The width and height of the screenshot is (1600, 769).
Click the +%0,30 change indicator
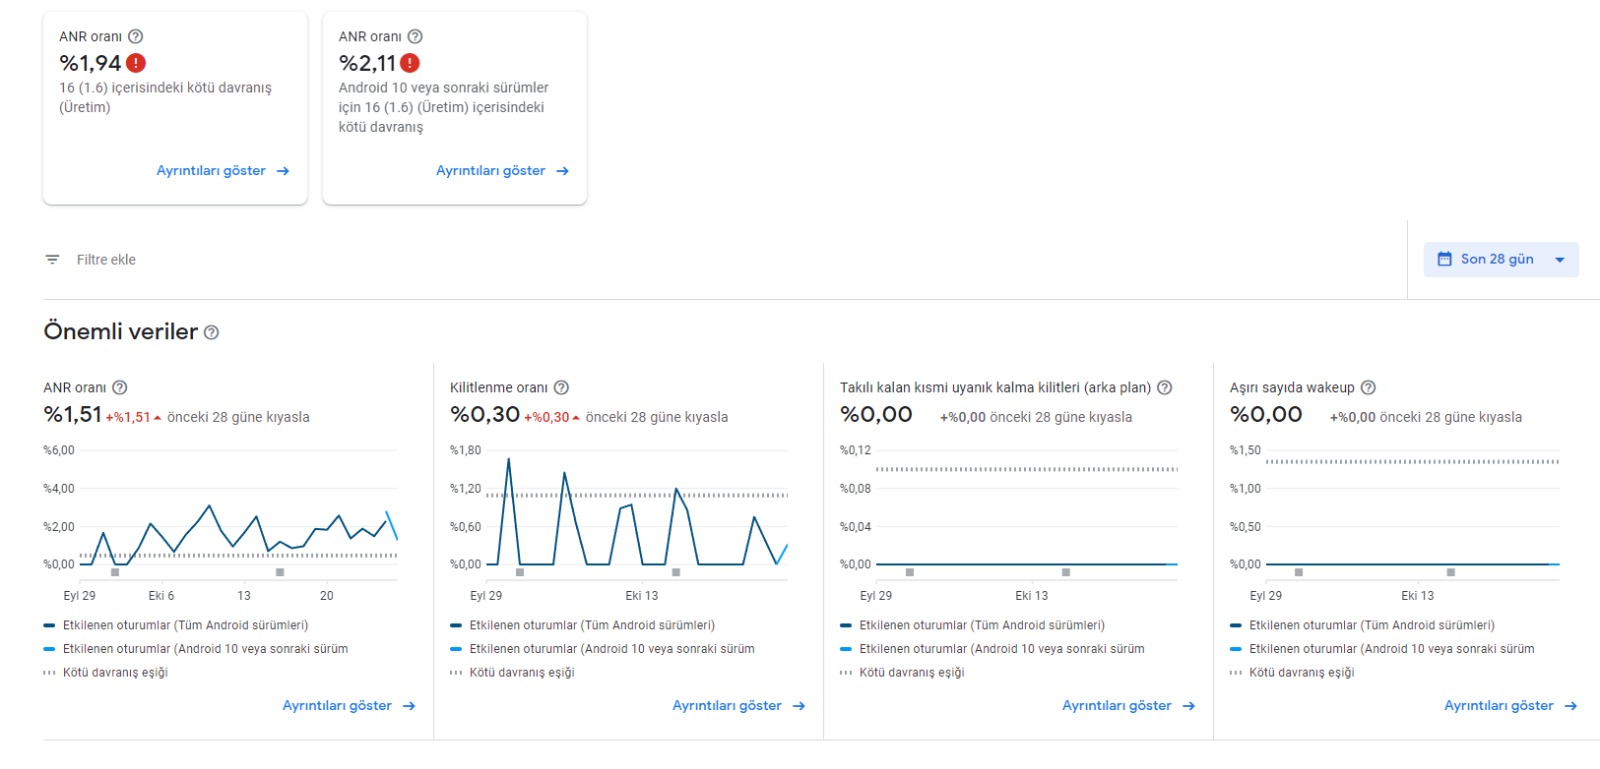tap(552, 417)
